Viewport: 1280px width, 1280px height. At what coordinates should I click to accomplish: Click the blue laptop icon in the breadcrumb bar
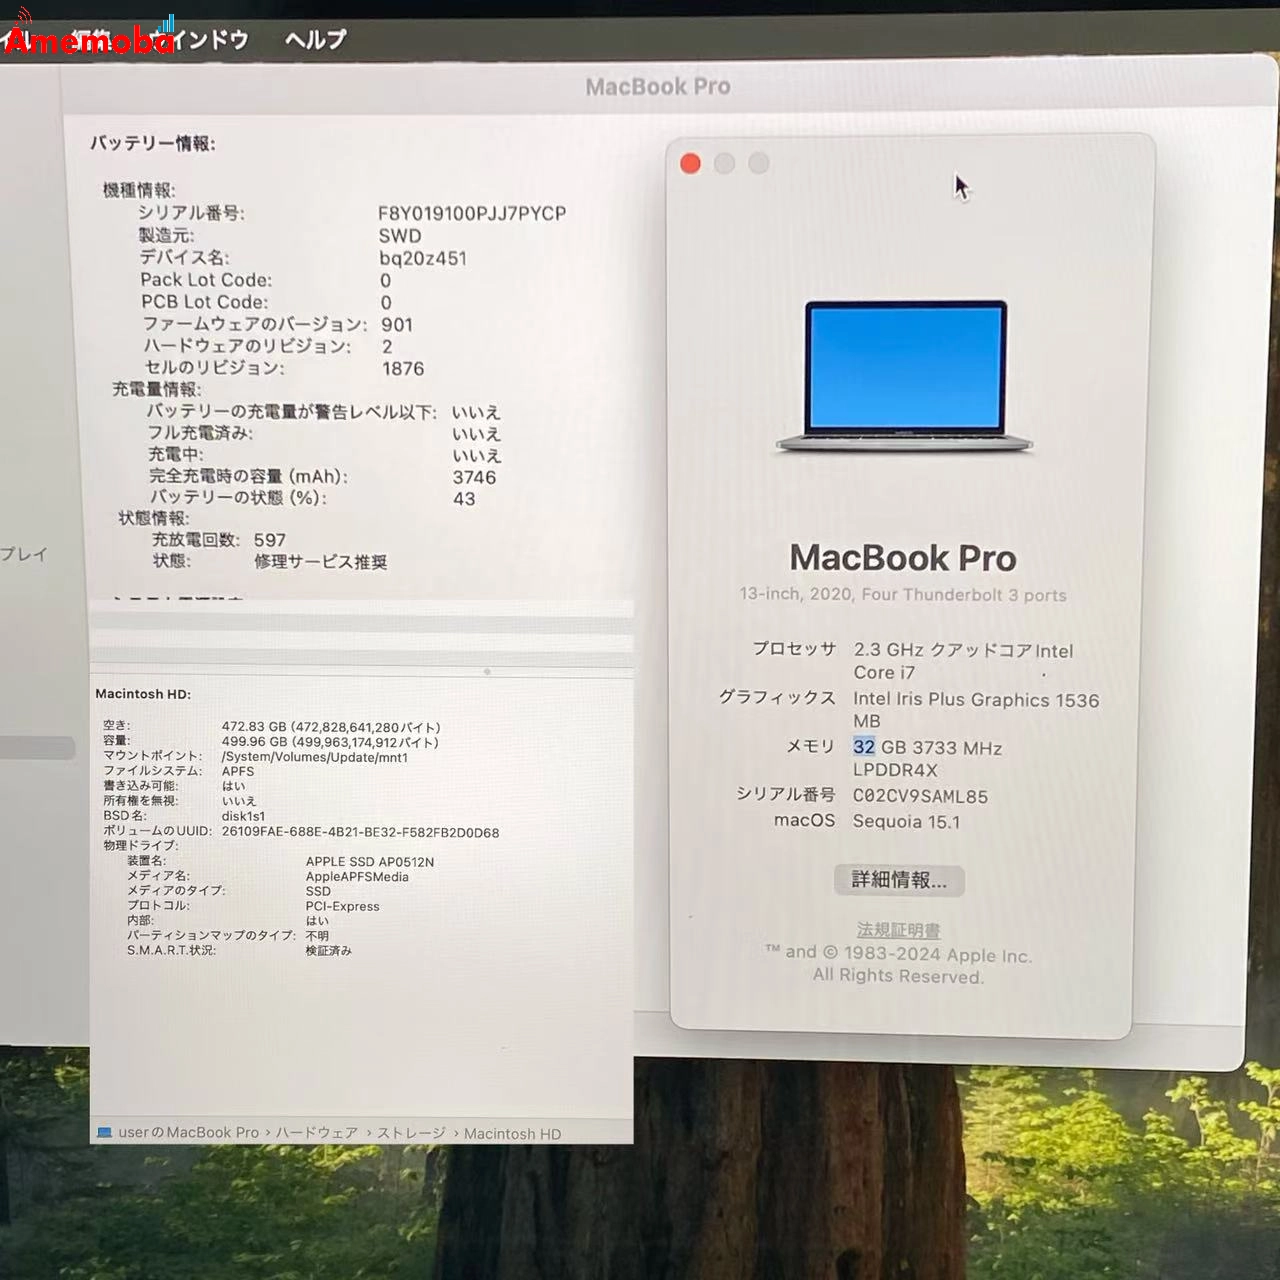click(x=105, y=1133)
